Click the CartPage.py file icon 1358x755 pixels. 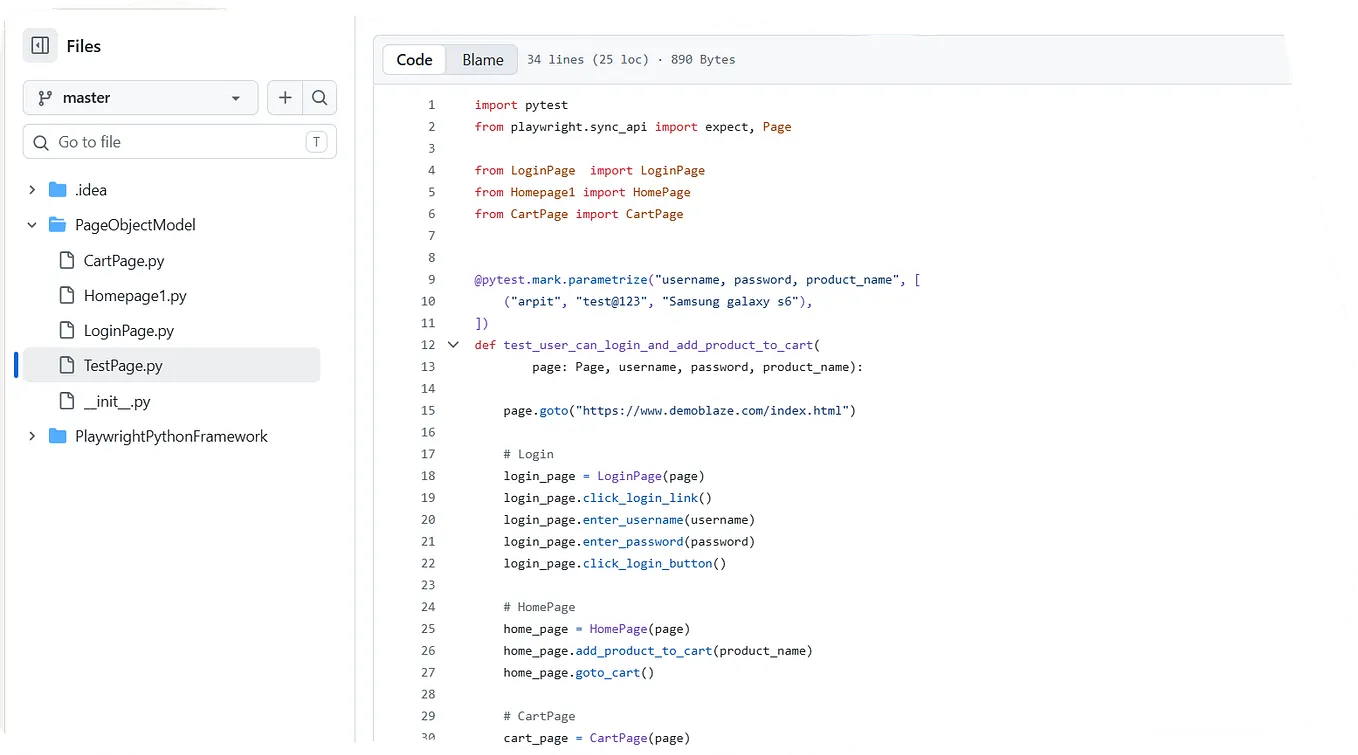(x=67, y=261)
